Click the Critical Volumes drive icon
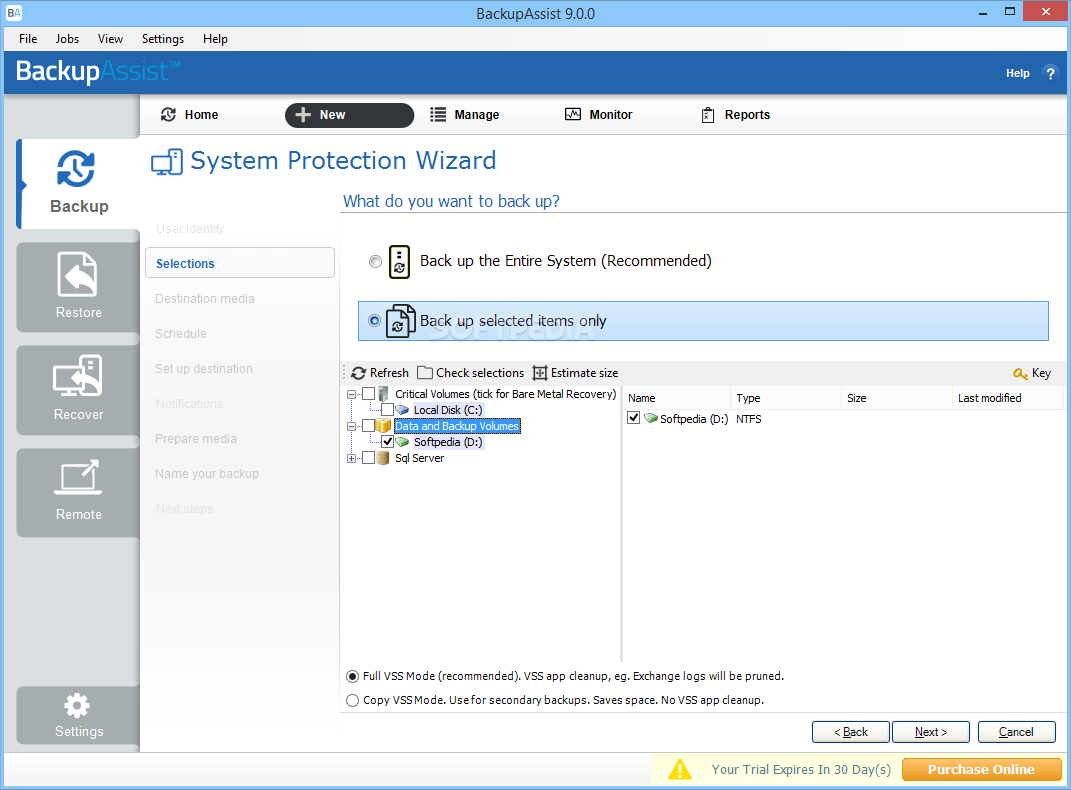The height and width of the screenshot is (790, 1071). pyautogui.click(x=383, y=394)
